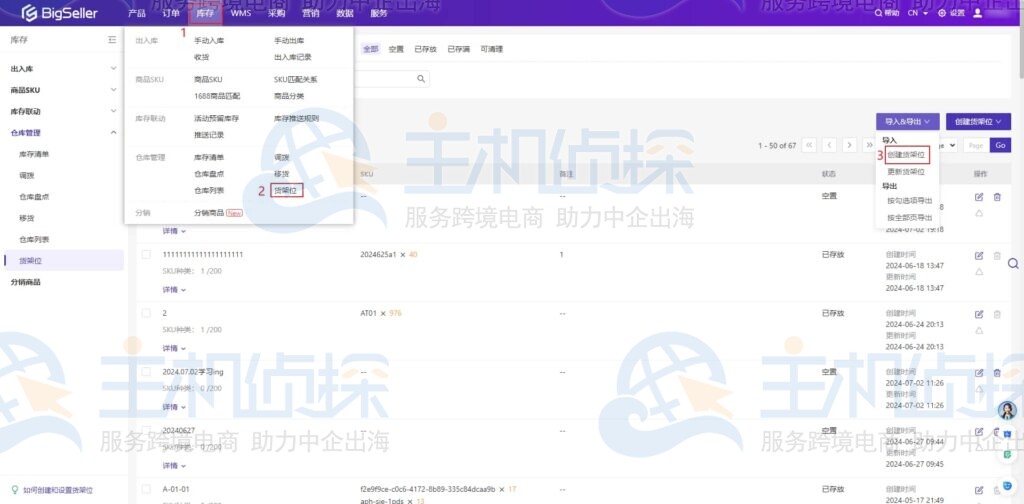Screen dimensions: 1024x504
Task: Expand 库存联动 section in the sidebar
Action: (x=63, y=112)
